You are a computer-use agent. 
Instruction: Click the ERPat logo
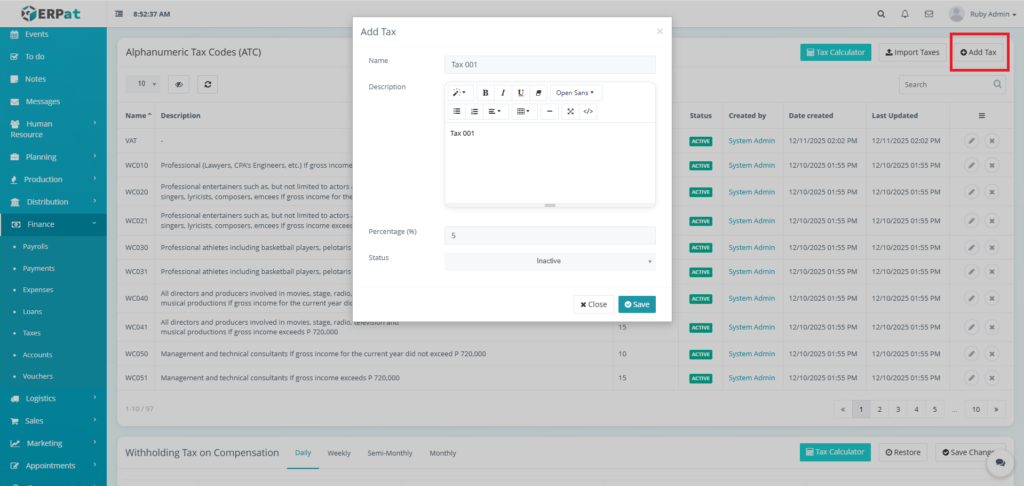pos(52,13)
